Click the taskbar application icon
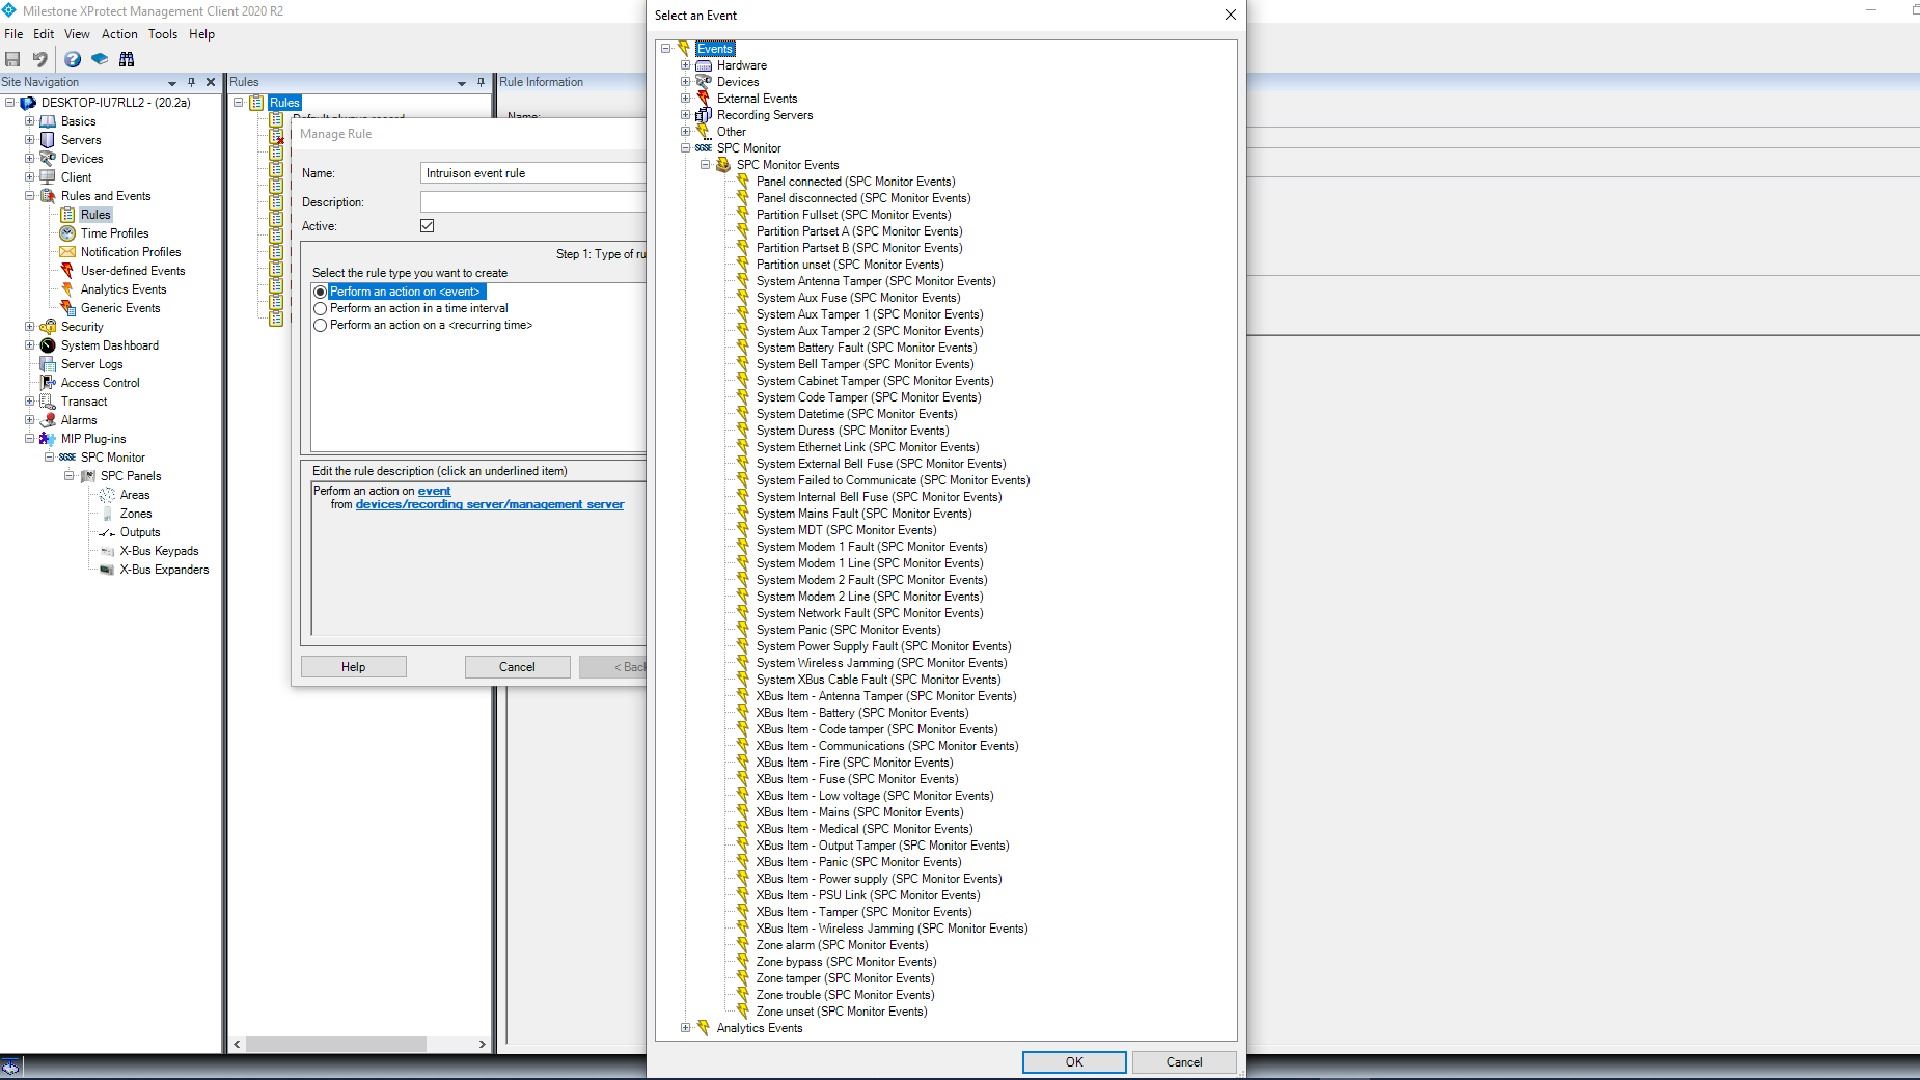The width and height of the screenshot is (1920, 1080). [x=10, y=1067]
